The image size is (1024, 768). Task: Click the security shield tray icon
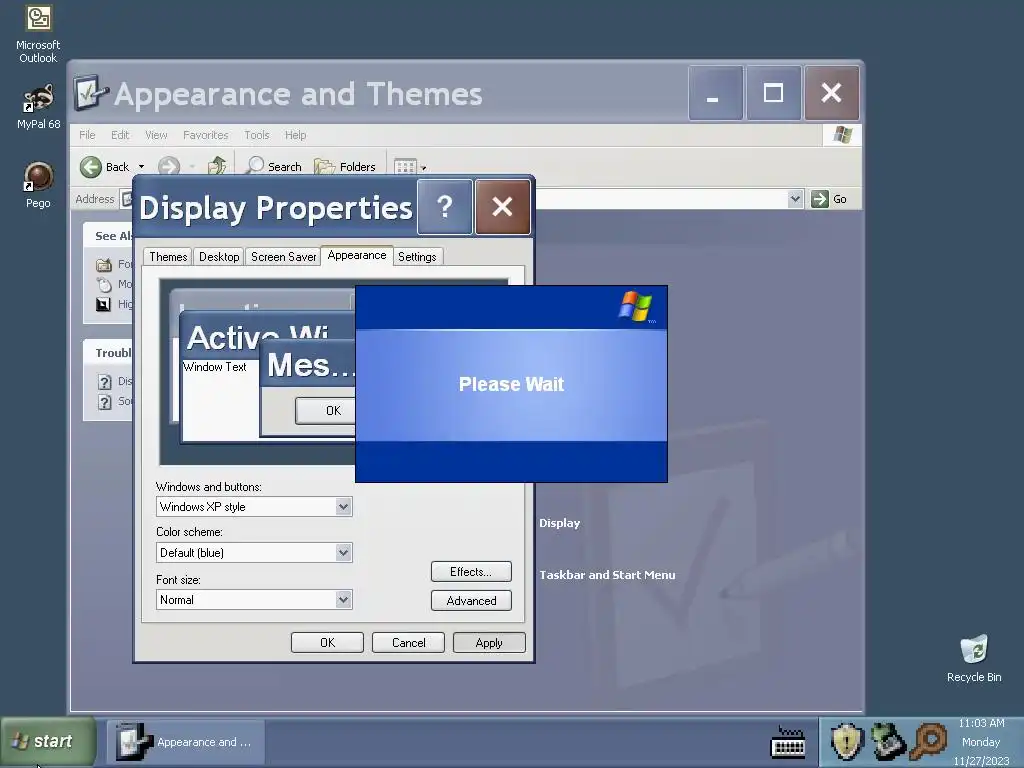pyautogui.click(x=847, y=742)
